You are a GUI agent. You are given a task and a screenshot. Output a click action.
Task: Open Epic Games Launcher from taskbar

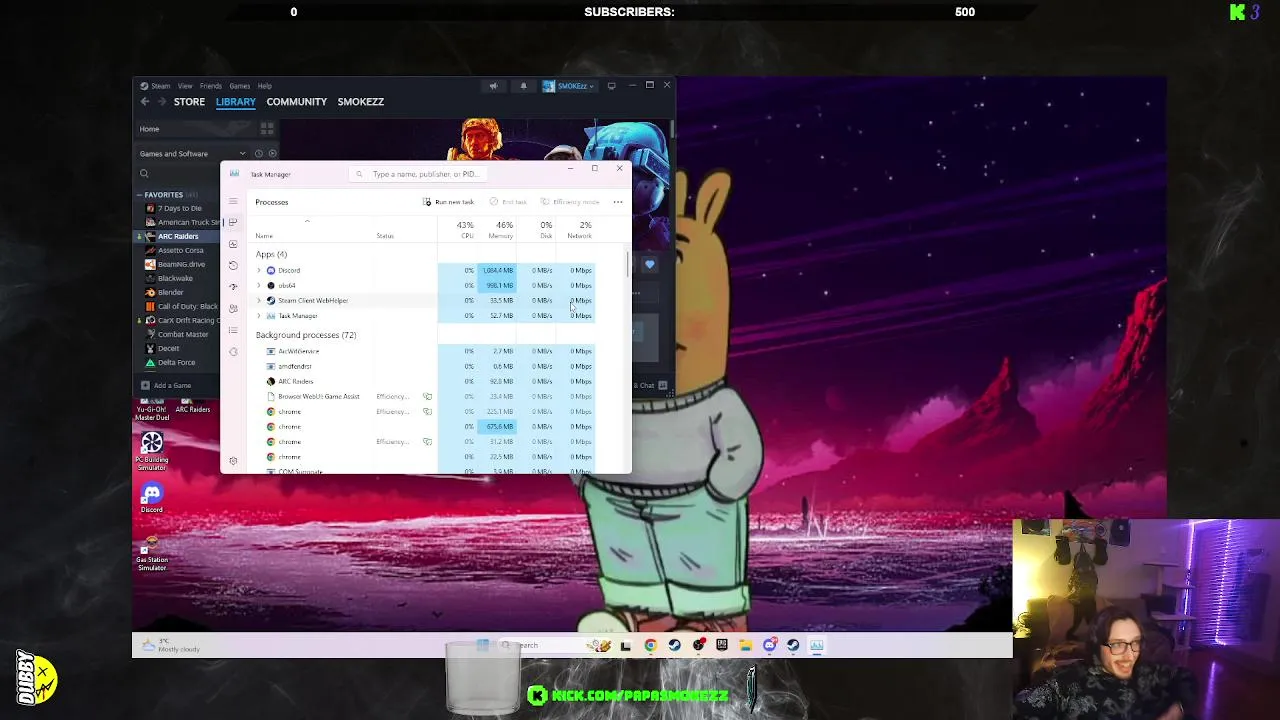[x=722, y=645]
